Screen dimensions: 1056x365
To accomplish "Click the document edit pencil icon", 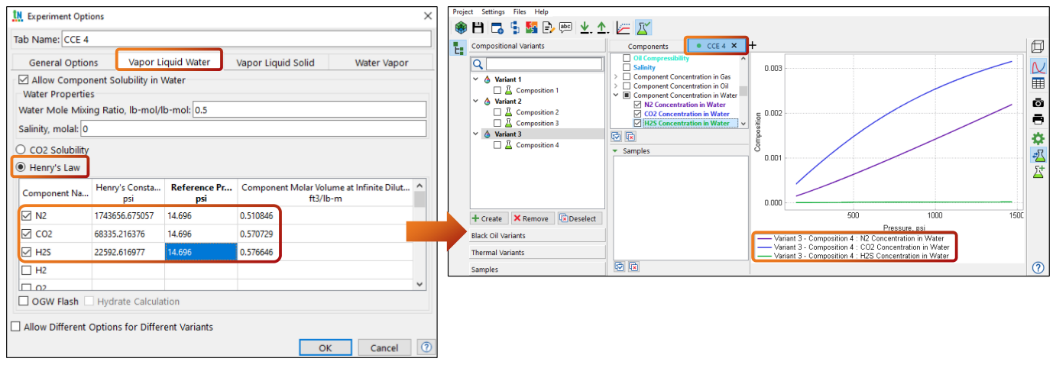I will coord(548,28).
